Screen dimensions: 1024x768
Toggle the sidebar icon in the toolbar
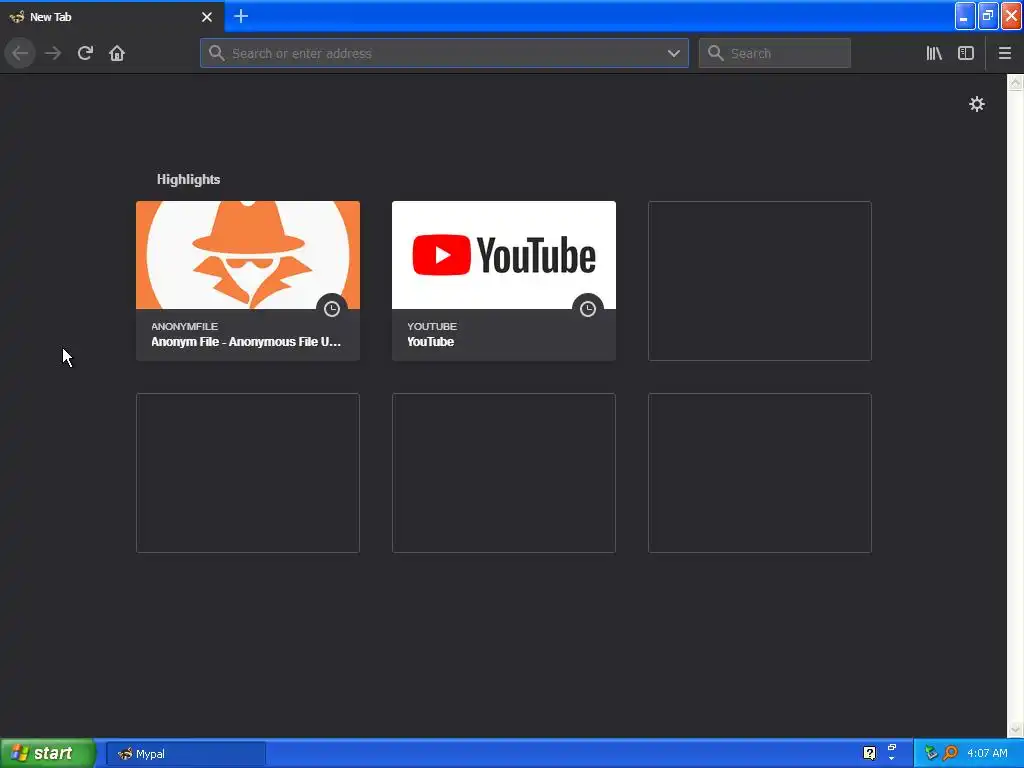(x=966, y=53)
